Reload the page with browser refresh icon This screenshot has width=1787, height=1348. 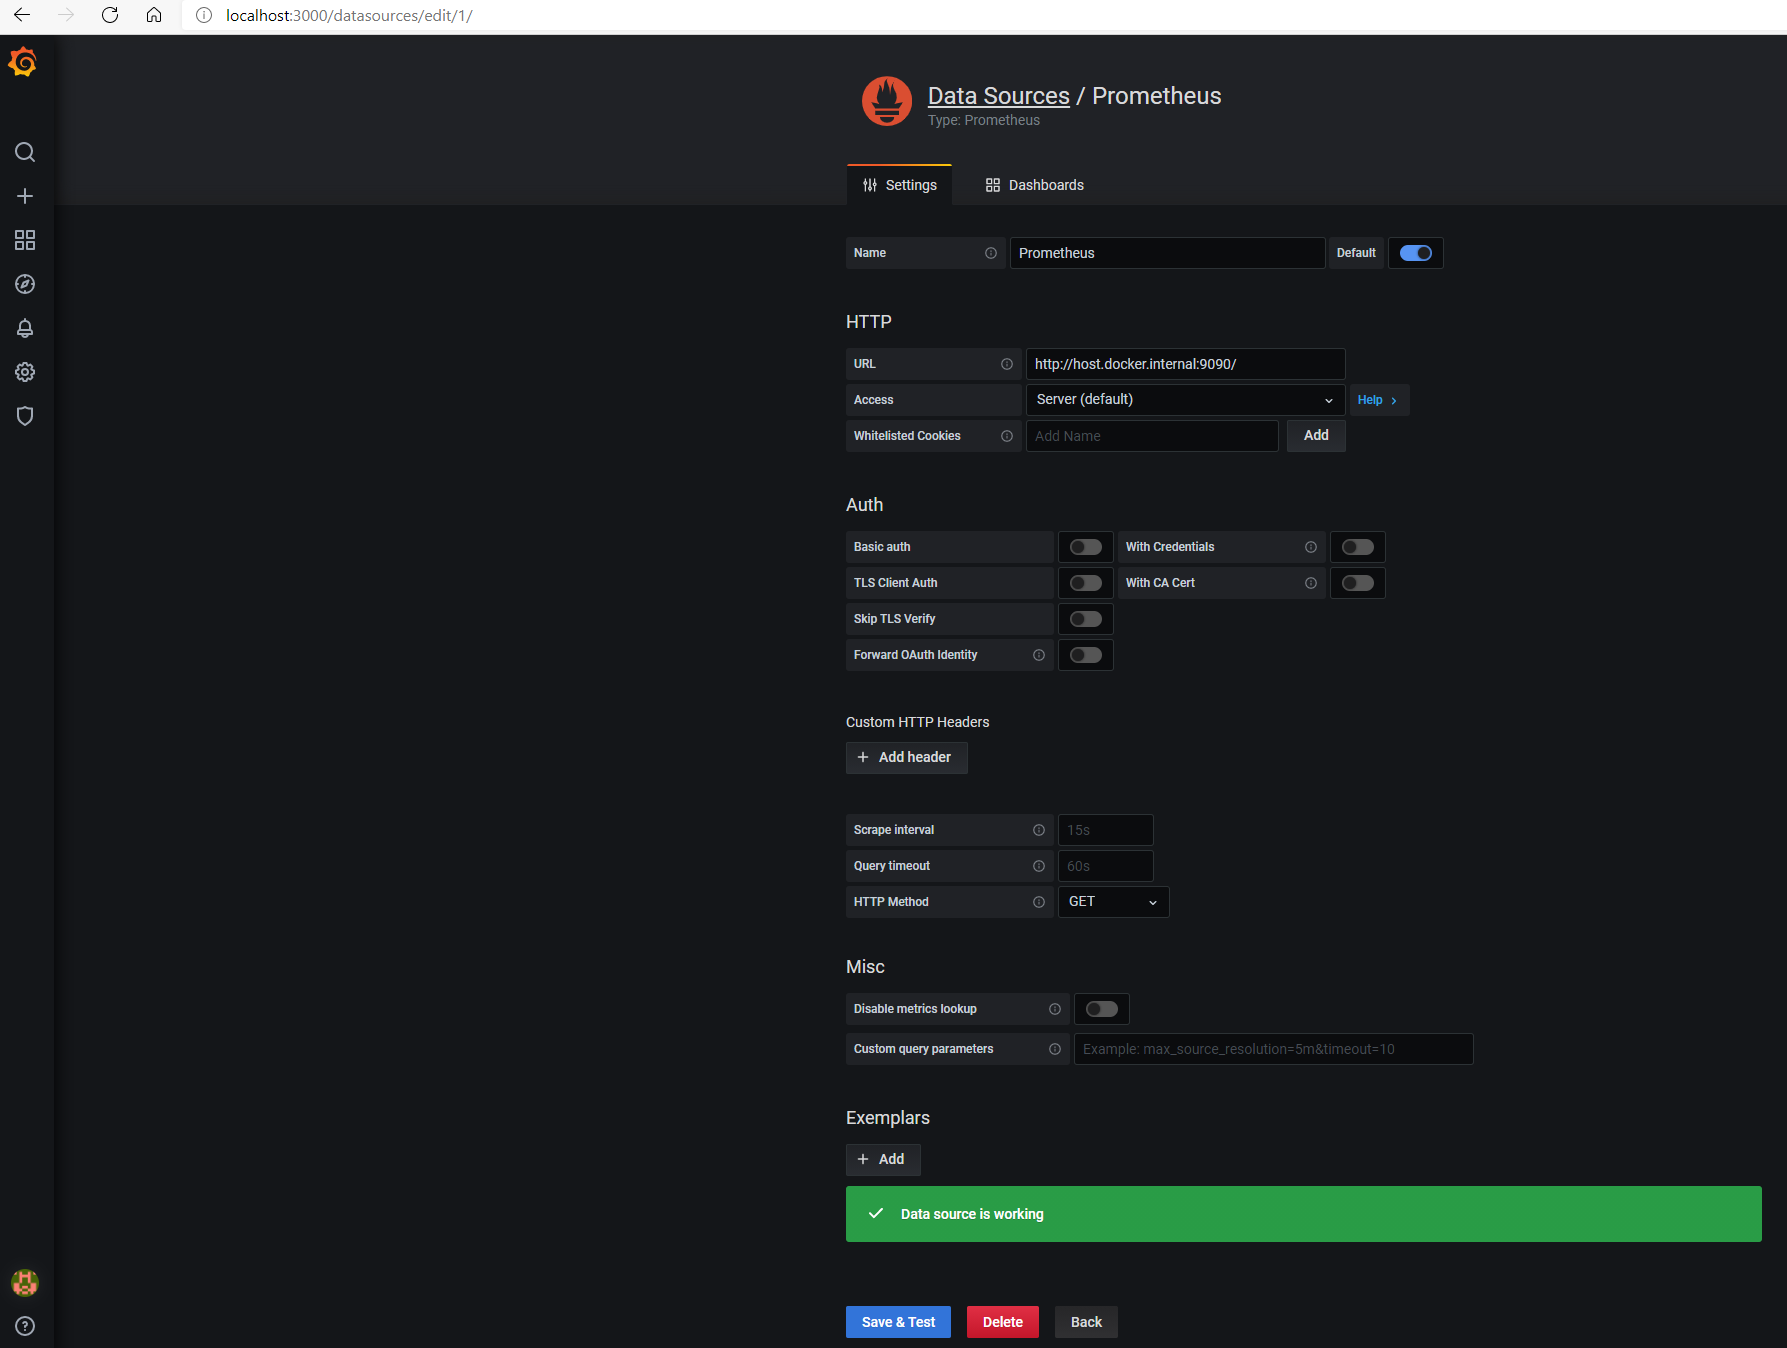point(110,15)
